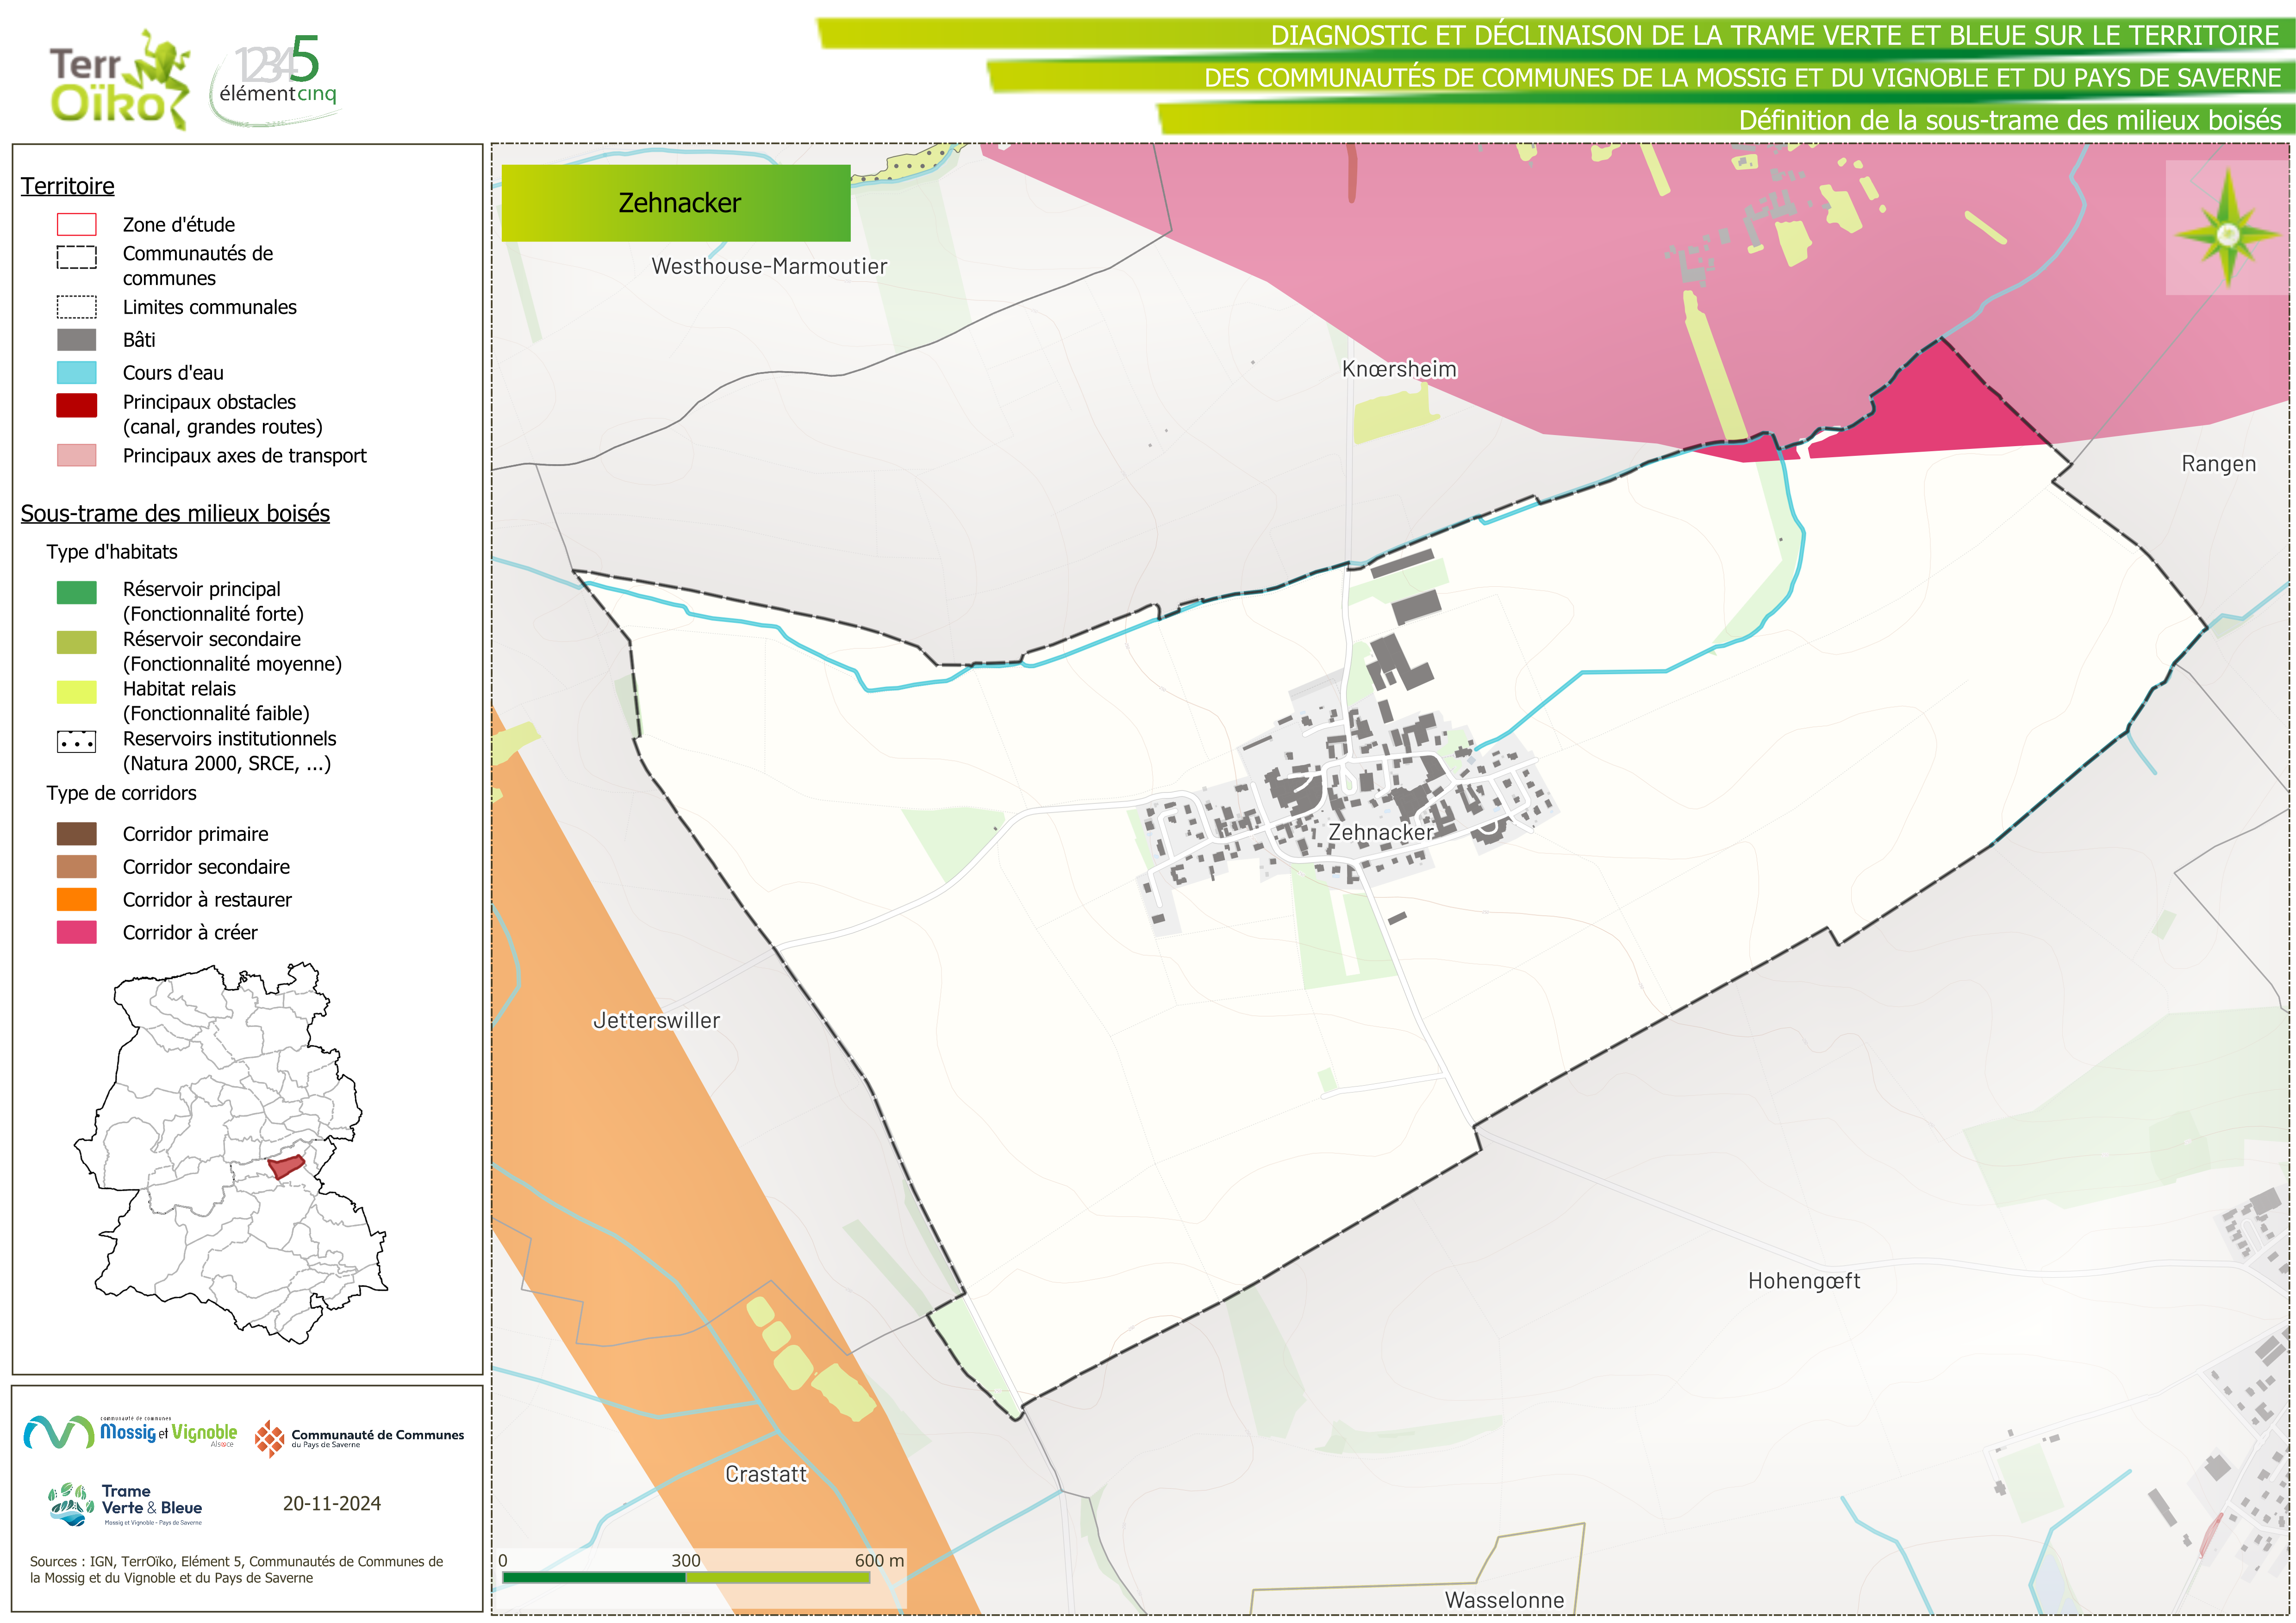The image size is (2296, 1623).
Task: Click the Zone d'étude red outlined box
Action: tap(77, 224)
